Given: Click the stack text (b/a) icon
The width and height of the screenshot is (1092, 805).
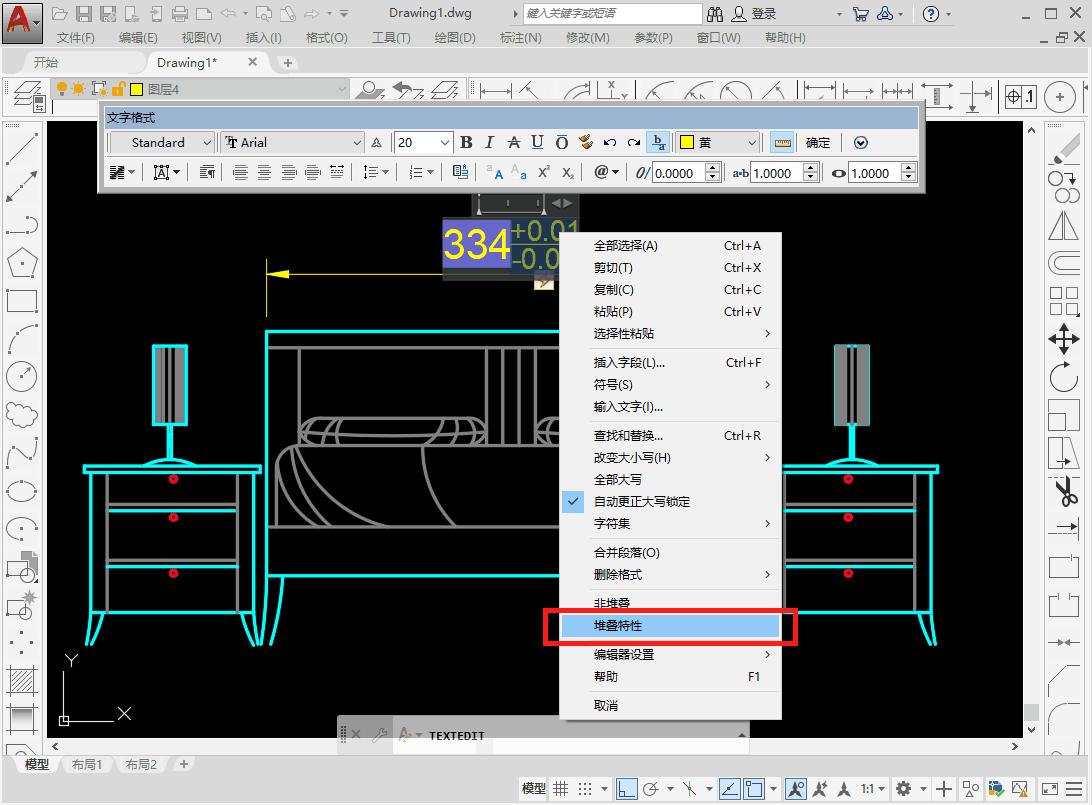Looking at the screenshot, I should click(657, 143).
